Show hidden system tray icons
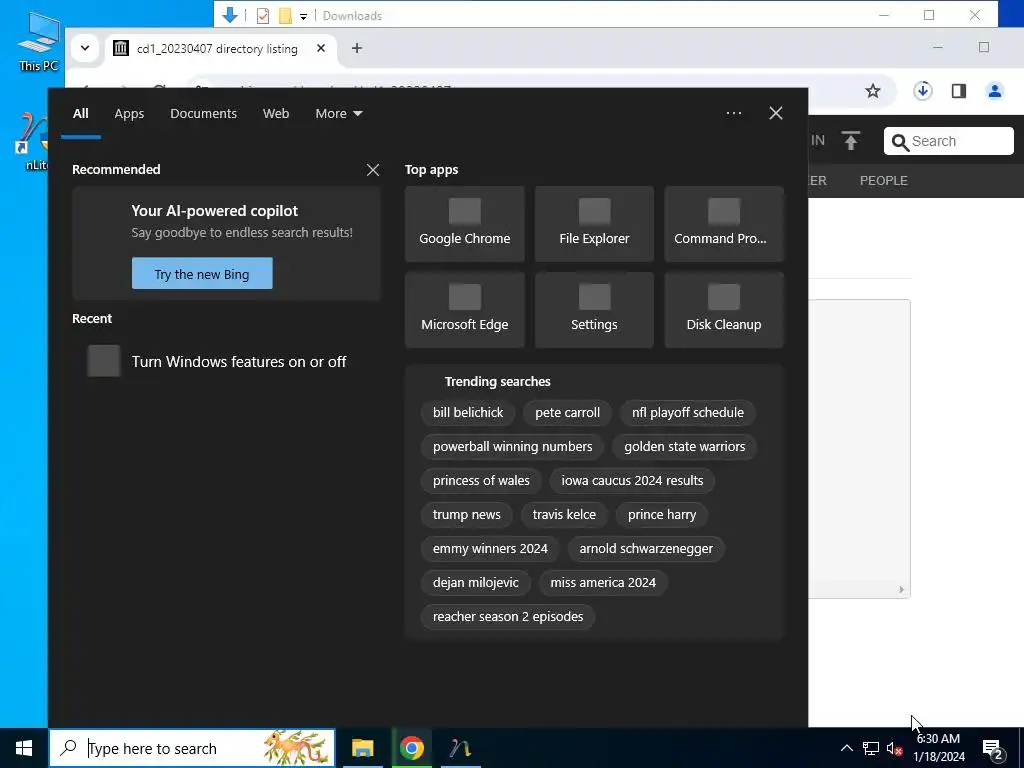This screenshot has width=1024, height=768. [846, 748]
